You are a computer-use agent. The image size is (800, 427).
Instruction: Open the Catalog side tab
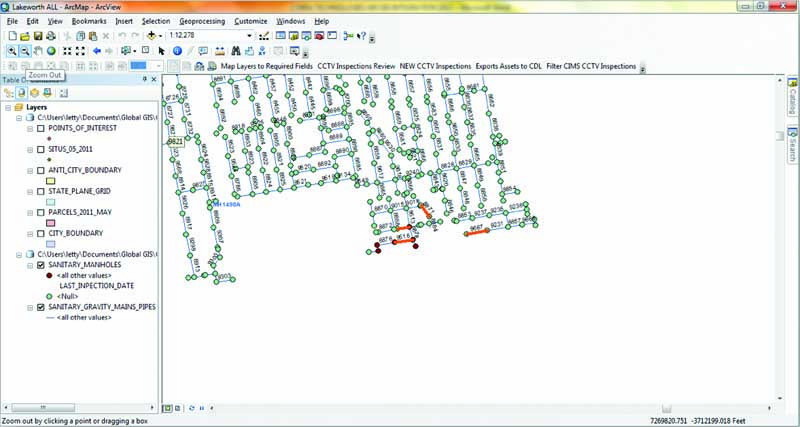(792, 95)
